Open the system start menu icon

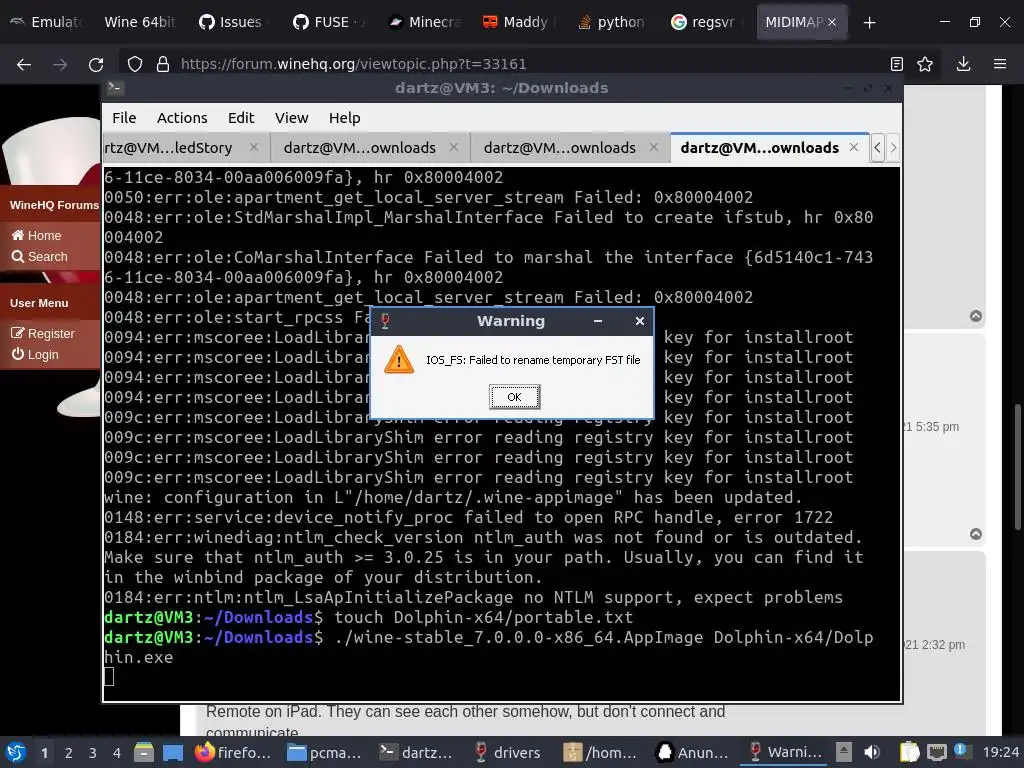16,752
